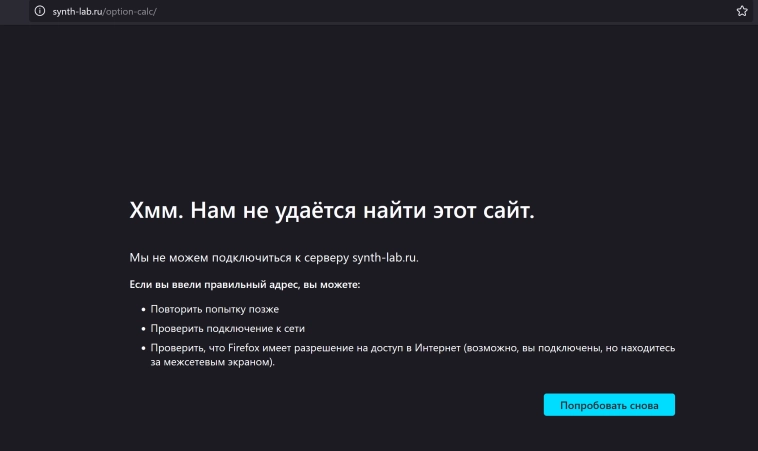Viewport: 758px width, 451px height.
Task: Click the site information icon in address bar
Action: [40, 11]
